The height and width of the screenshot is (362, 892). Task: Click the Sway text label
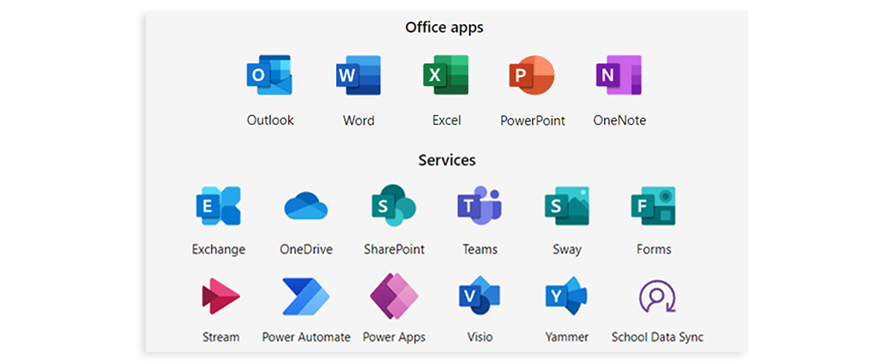(567, 250)
